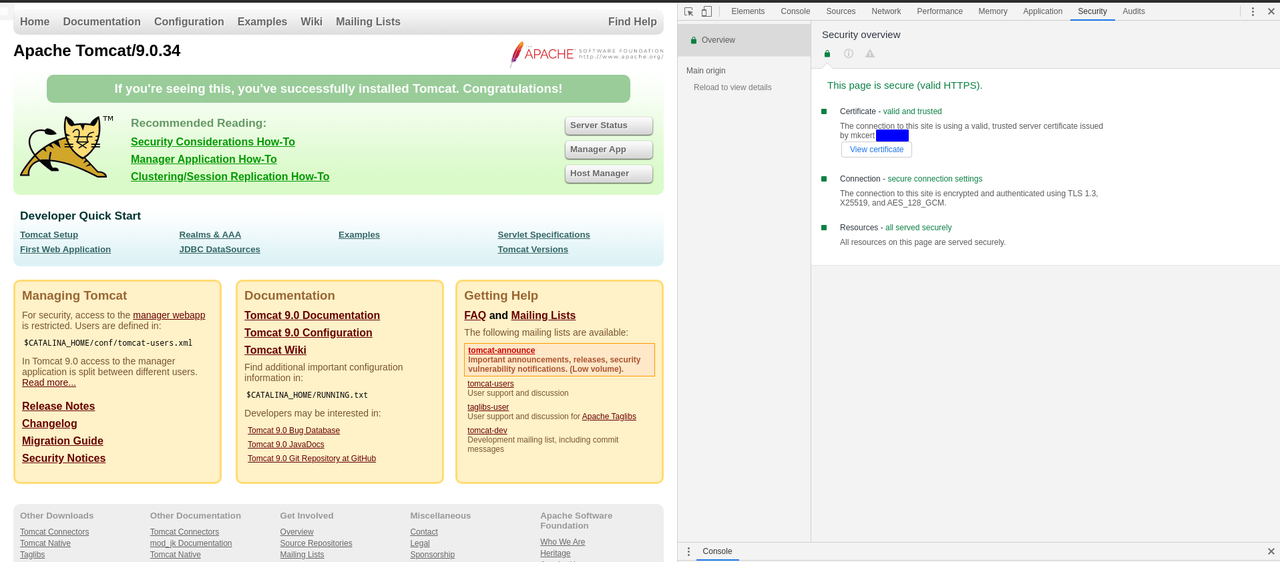Open the manager webapp link

point(169,315)
